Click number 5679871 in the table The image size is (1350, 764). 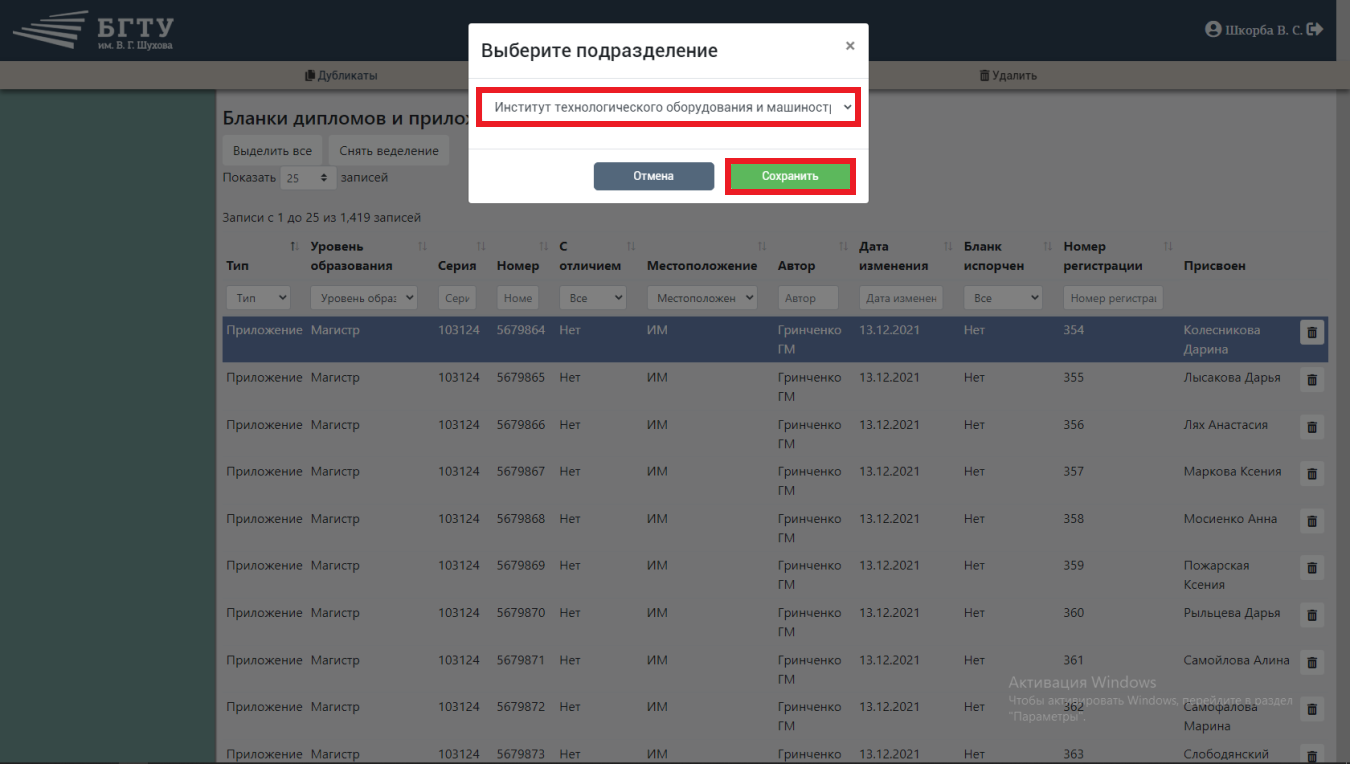520,659
